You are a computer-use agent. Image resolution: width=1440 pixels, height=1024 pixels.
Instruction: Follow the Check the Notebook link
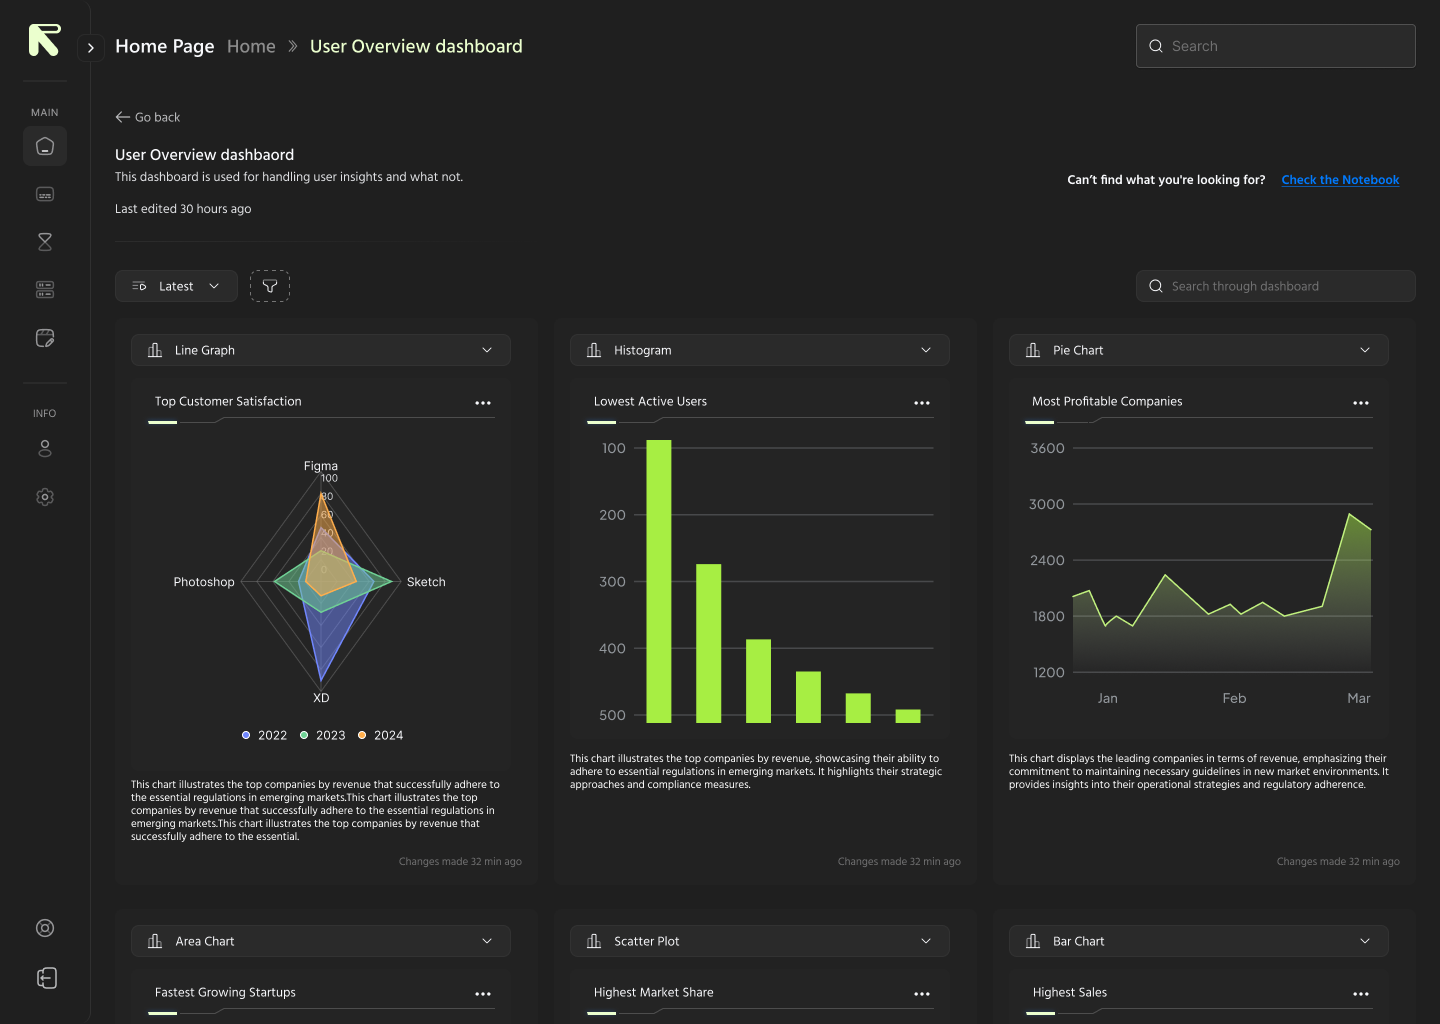[x=1340, y=180]
